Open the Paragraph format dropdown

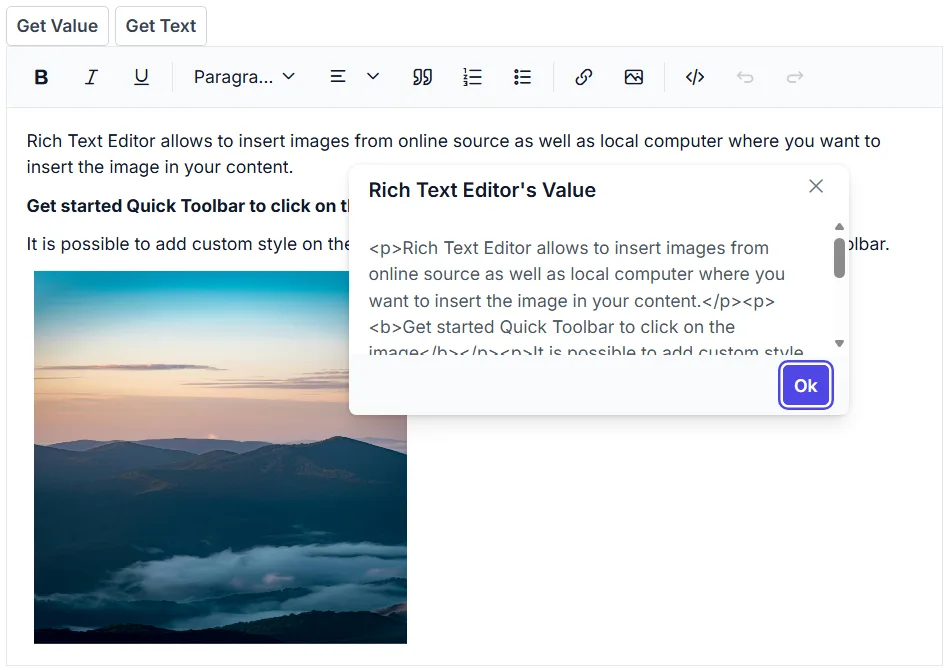point(244,77)
